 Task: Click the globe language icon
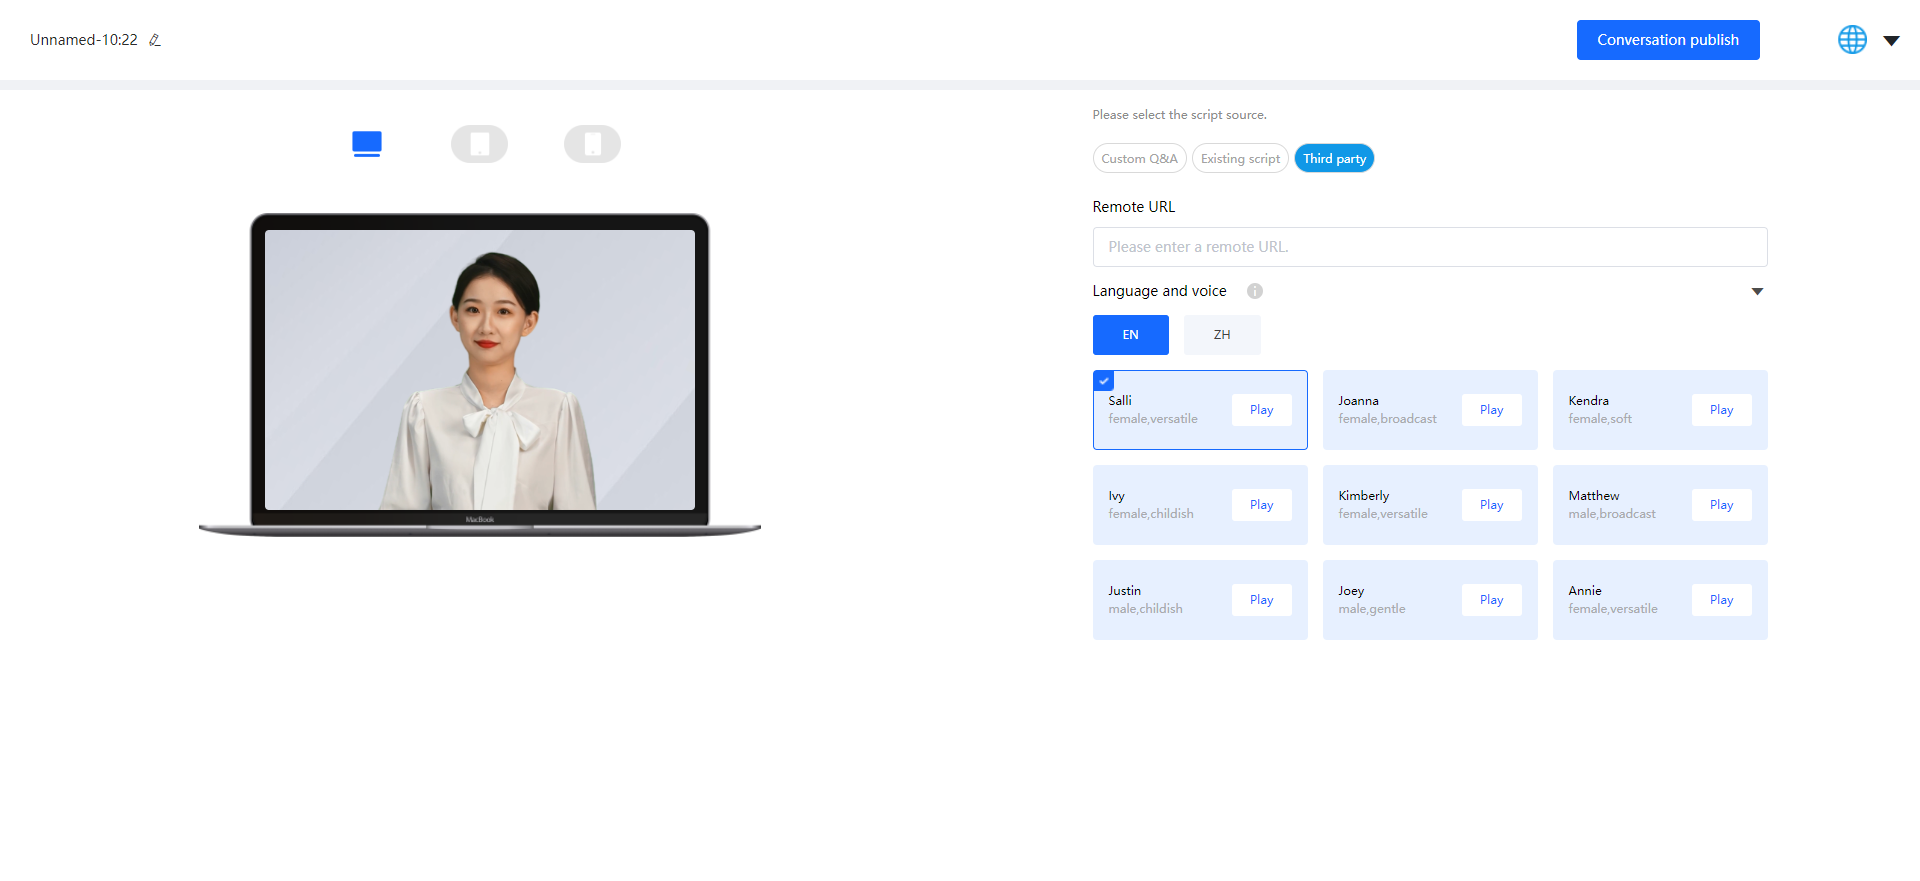1852,40
